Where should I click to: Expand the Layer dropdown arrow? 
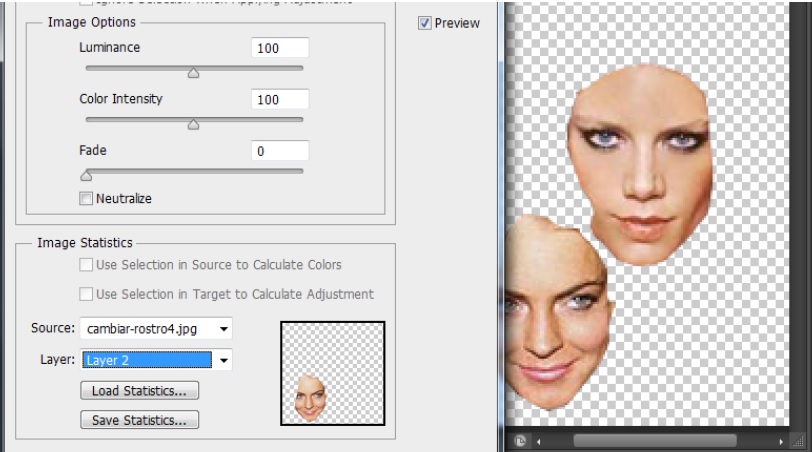224,360
